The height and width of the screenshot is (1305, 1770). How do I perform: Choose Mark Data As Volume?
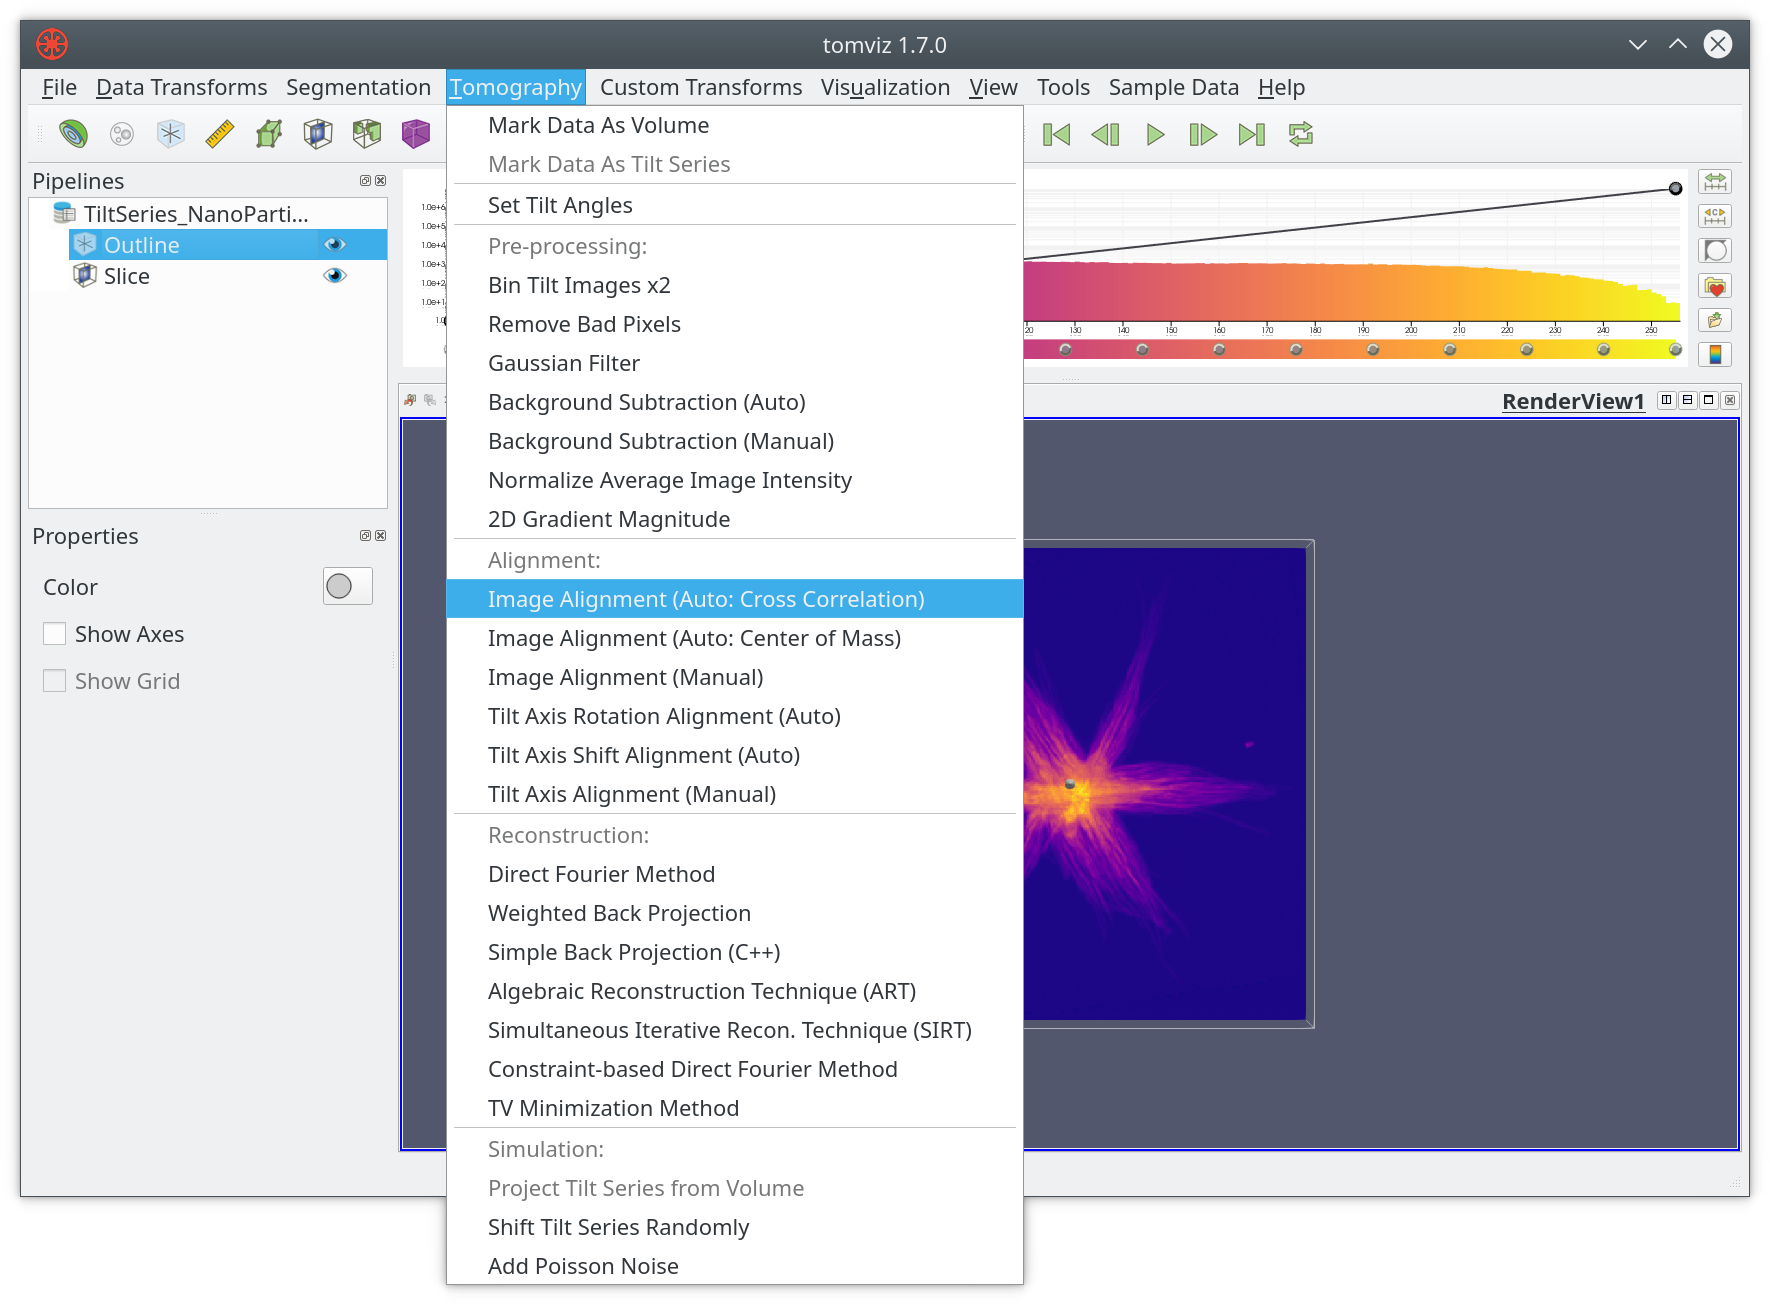(735, 125)
